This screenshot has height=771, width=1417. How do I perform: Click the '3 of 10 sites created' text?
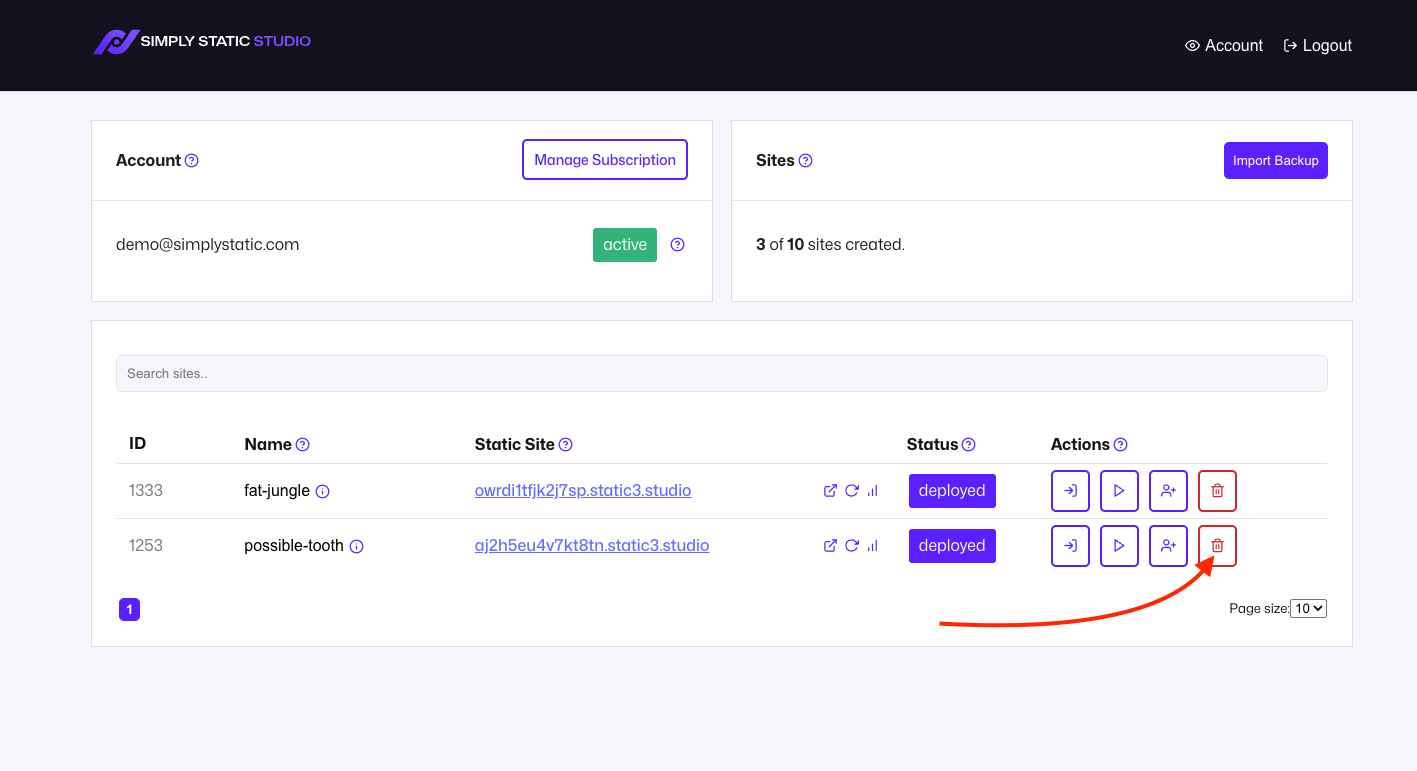pos(830,245)
